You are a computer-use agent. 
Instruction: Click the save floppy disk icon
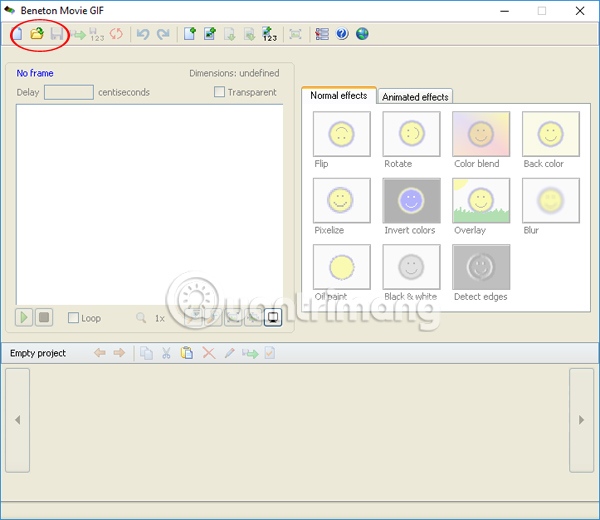57,34
